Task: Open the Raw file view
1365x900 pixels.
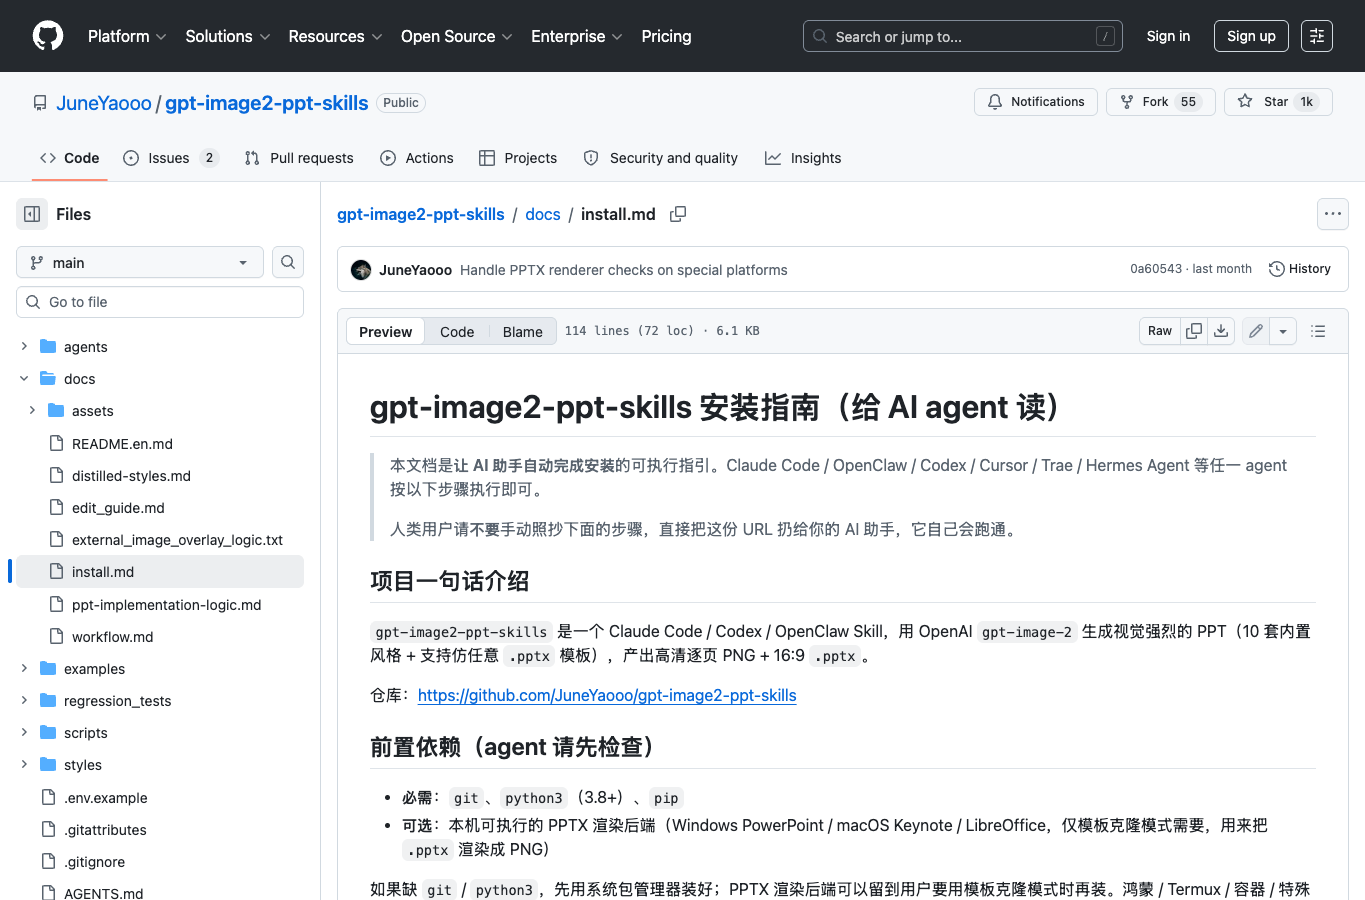Action: (x=1160, y=331)
